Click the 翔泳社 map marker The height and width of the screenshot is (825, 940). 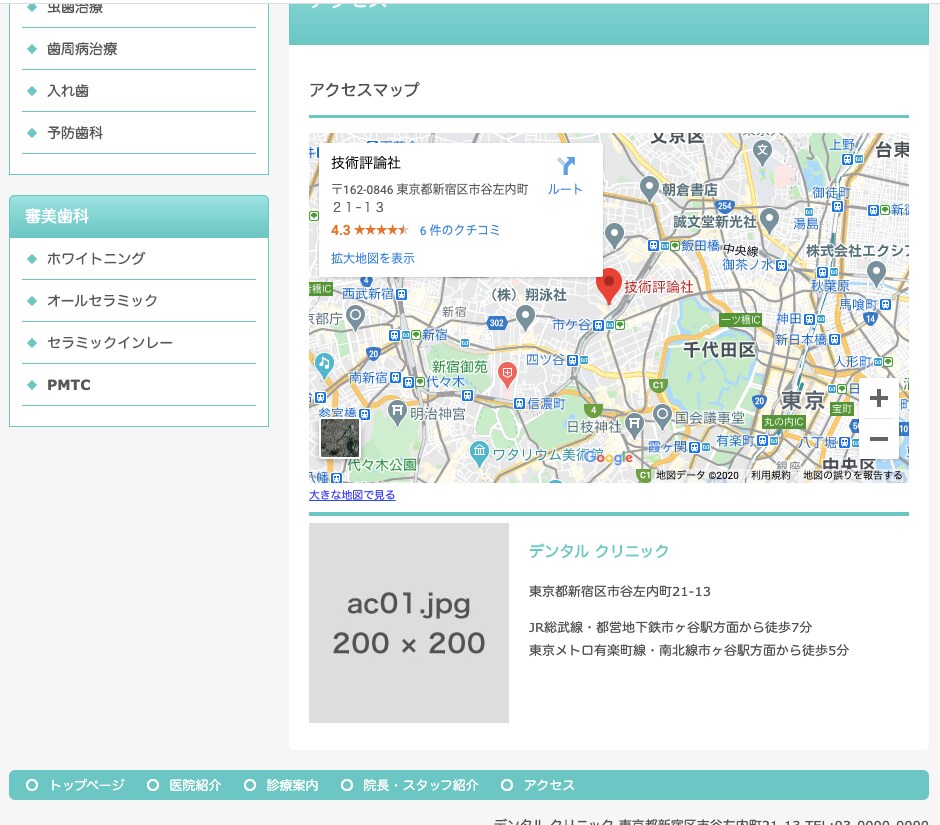(x=525, y=318)
